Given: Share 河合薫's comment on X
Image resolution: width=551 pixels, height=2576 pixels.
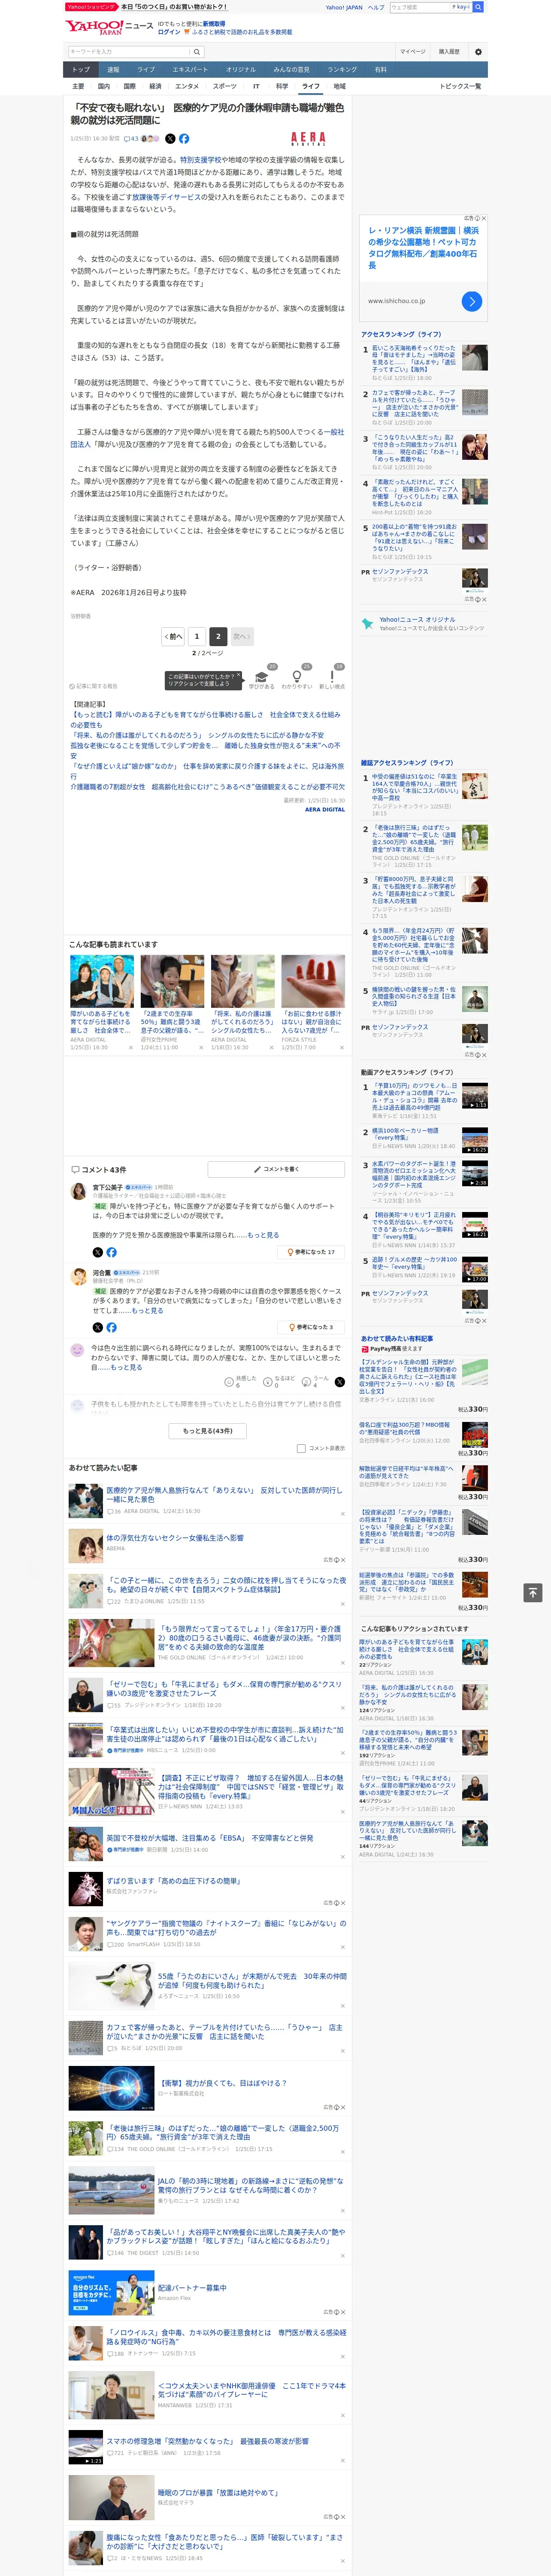Looking at the screenshot, I should [97, 1327].
